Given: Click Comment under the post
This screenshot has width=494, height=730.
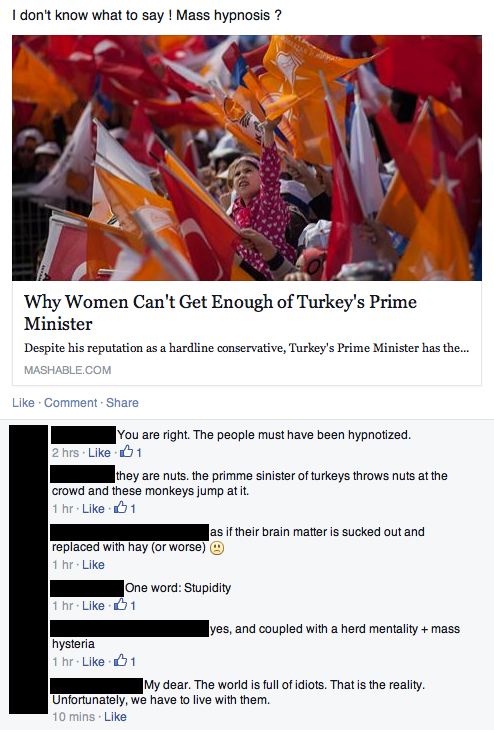Looking at the screenshot, I should (x=70, y=403).
